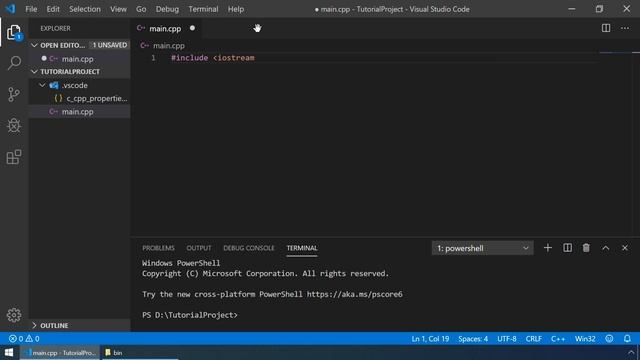Screen dimensions: 640x360
Task: Click main.cpp in the breadcrumb
Action: tap(169, 45)
